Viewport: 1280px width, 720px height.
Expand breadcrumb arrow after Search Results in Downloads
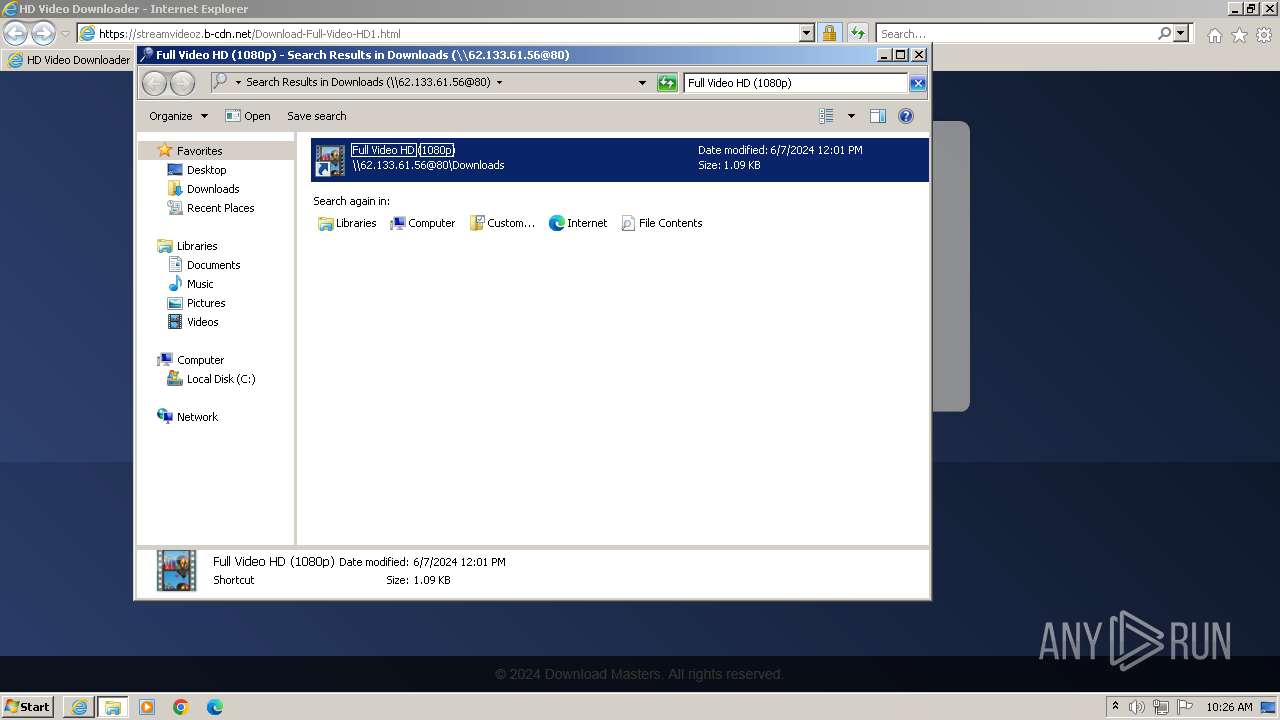(499, 82)
